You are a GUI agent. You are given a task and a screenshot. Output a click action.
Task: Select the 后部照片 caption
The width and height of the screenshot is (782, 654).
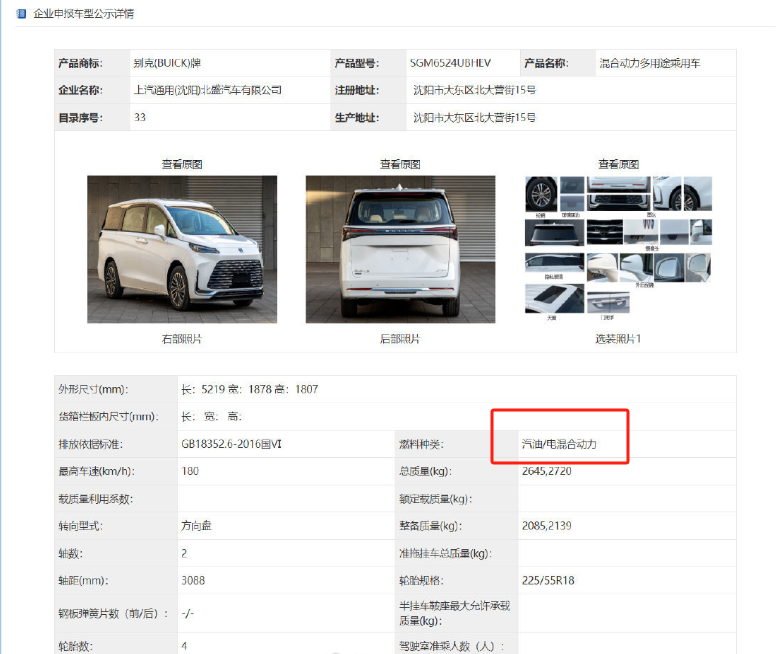[400, 339]
